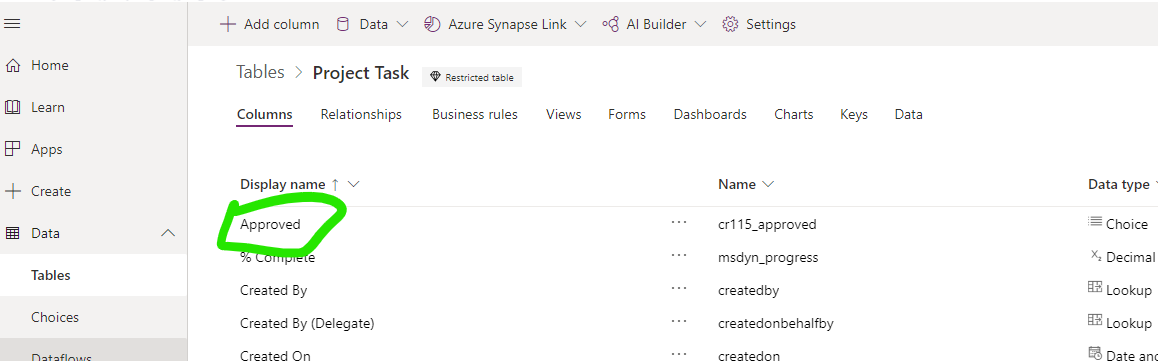Click the Azure Synapse Link icon
The image size is (1158, 361).
pos(432,24)
